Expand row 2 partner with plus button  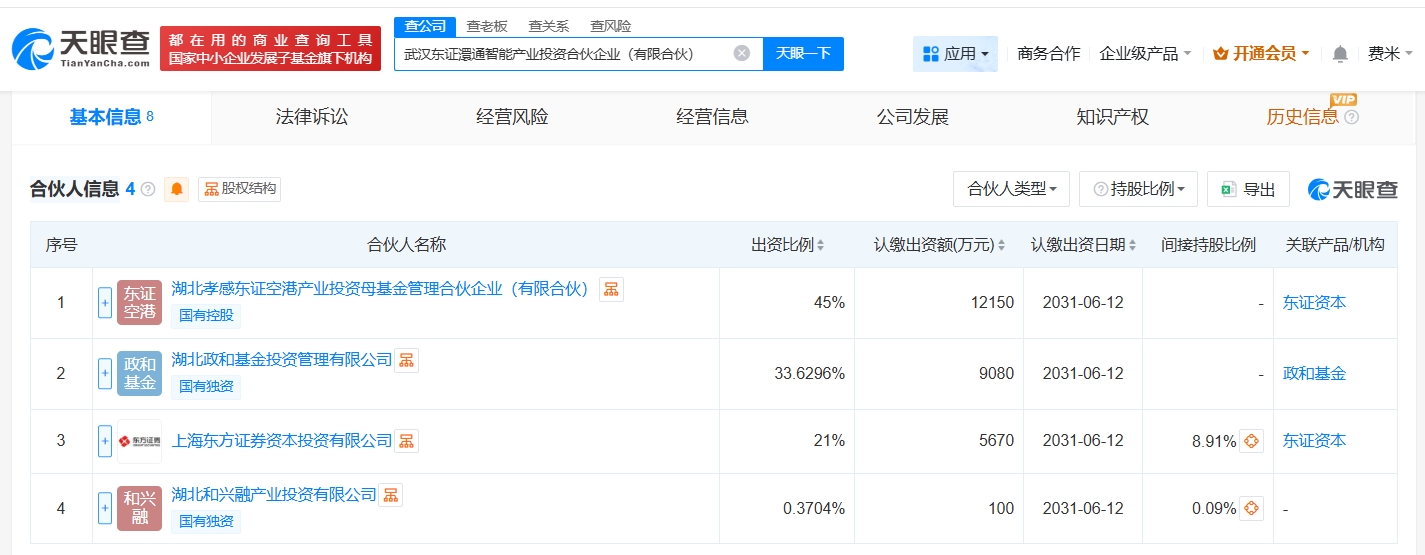coord(105,374)
